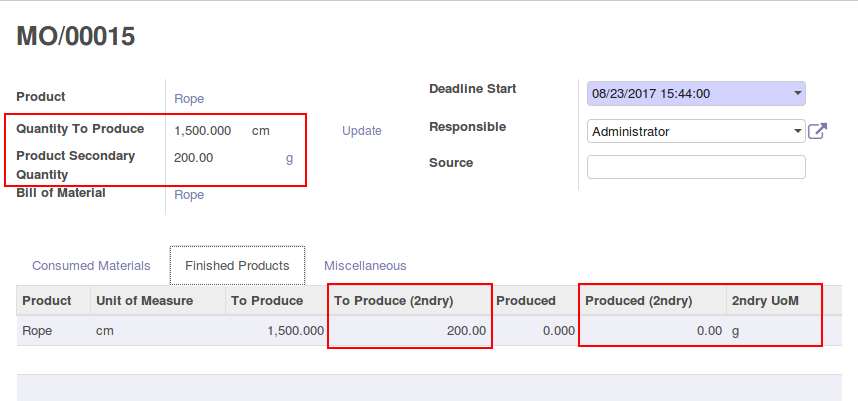Click the Quantity To Produce value 1,500.000
Screen dimensions: 858x401
pos(203,131)
